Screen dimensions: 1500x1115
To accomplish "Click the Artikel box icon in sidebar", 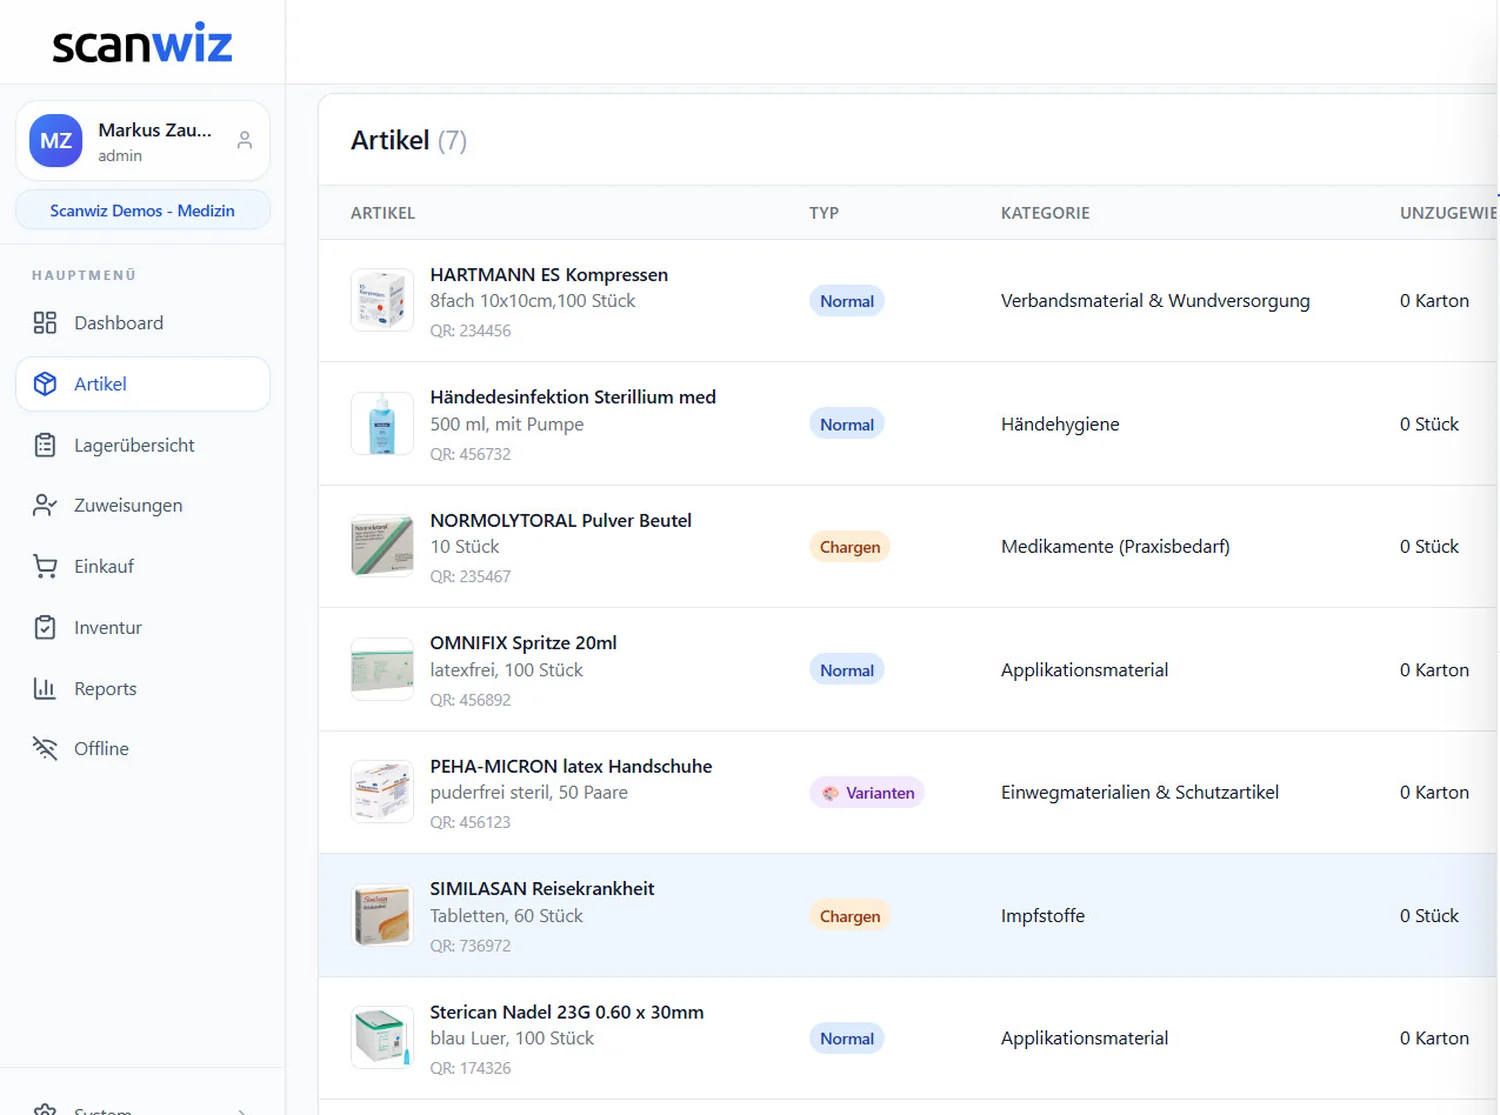I will point(45,384).
